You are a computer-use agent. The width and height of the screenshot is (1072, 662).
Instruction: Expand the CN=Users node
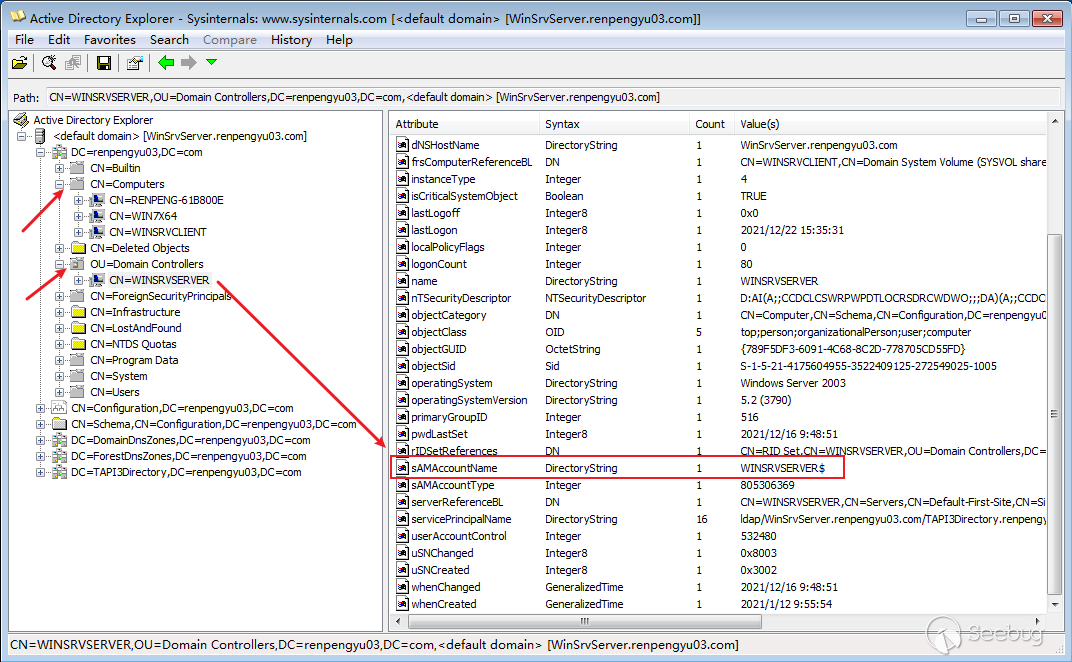click(59, 392)
